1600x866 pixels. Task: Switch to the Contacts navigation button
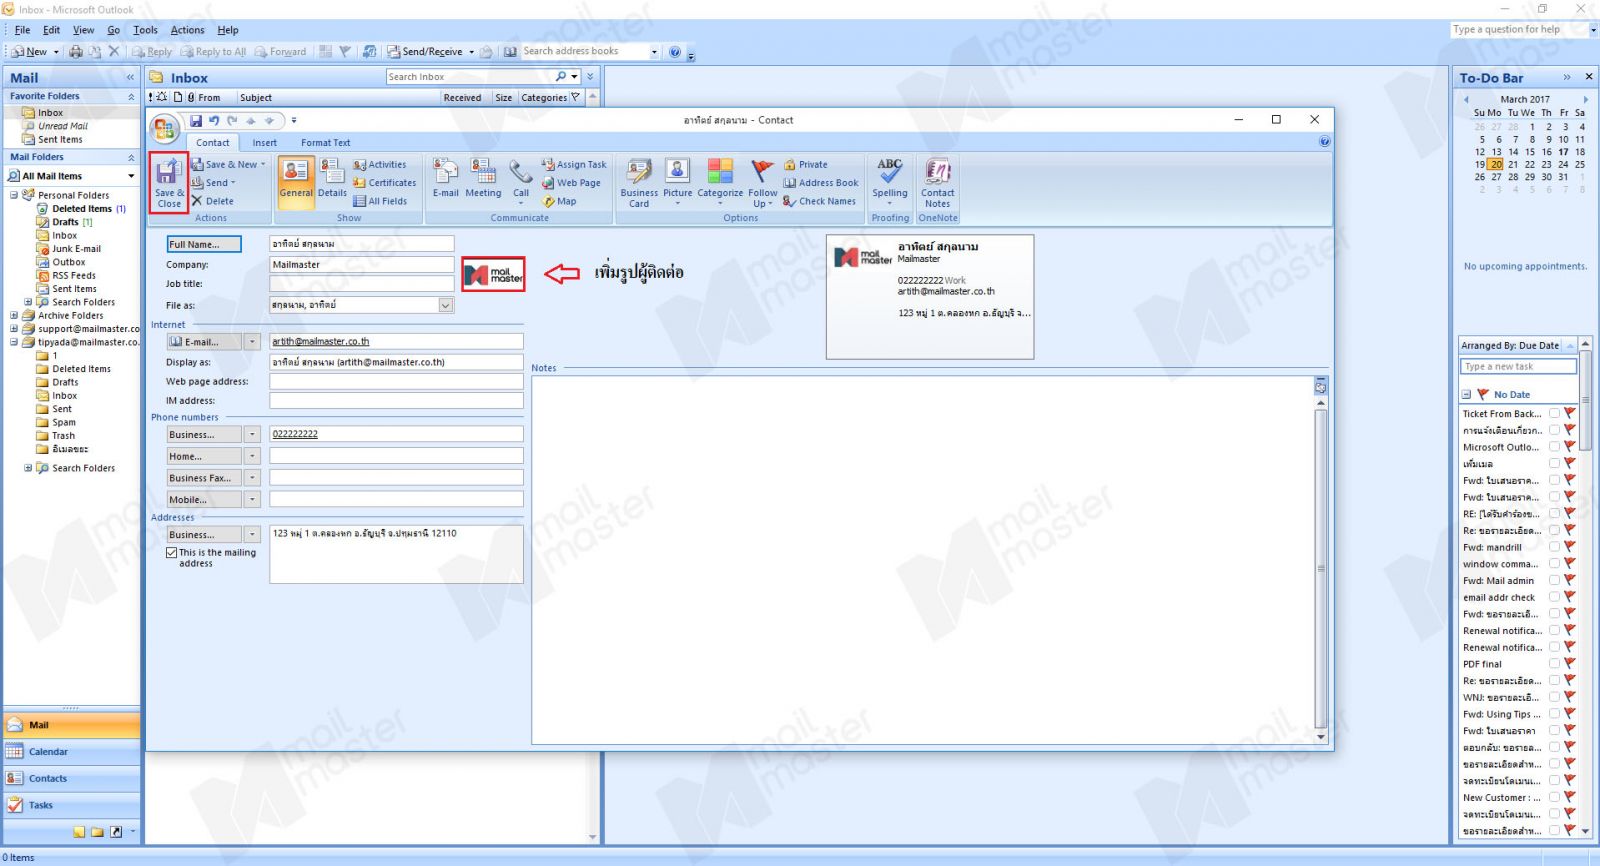pos(71,778)
